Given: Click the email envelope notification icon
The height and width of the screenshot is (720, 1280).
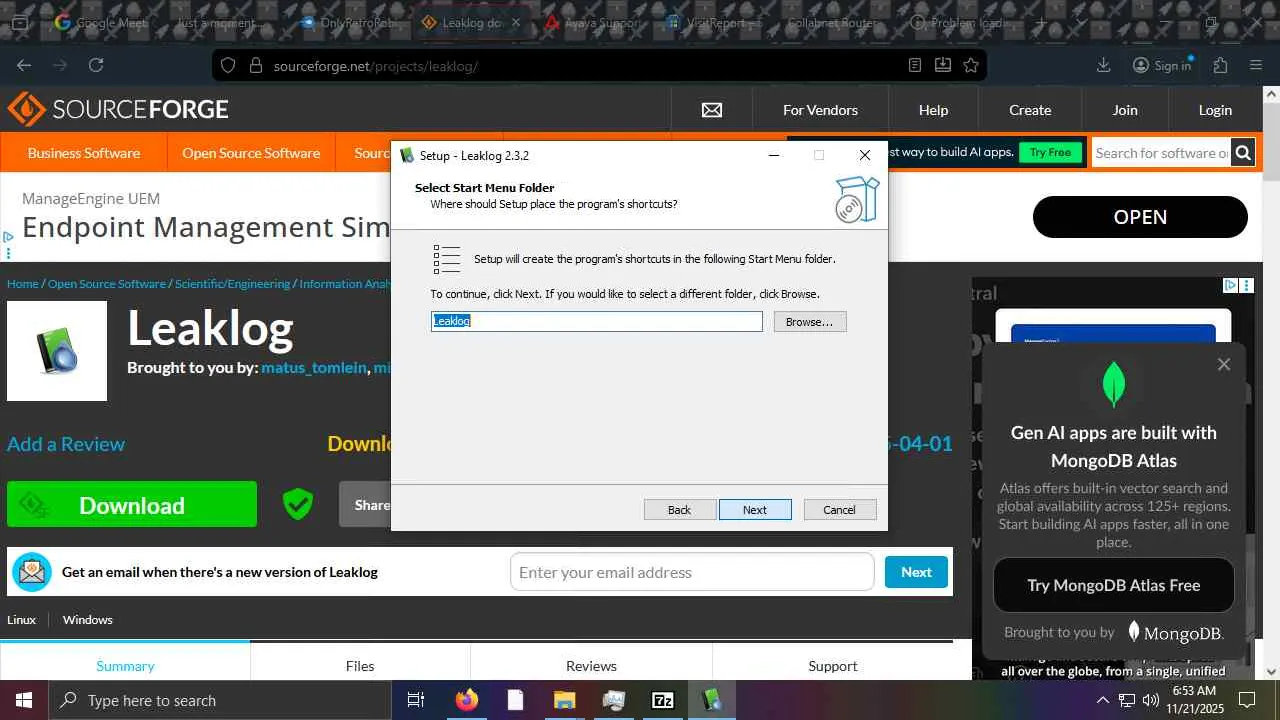Looking at the screenshot, I should [x=32, y=572].
